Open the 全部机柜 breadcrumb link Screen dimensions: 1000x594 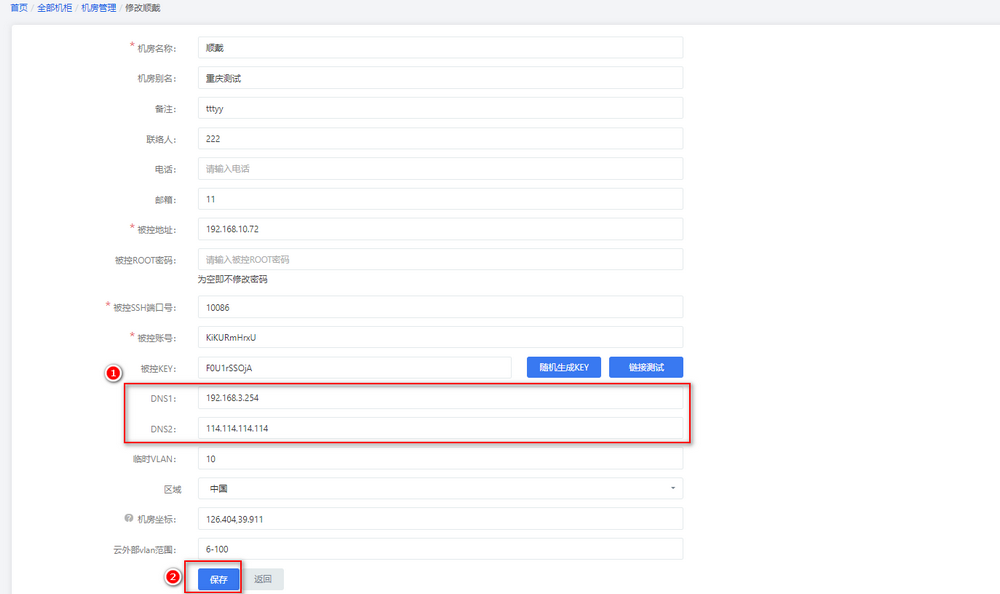54,8
